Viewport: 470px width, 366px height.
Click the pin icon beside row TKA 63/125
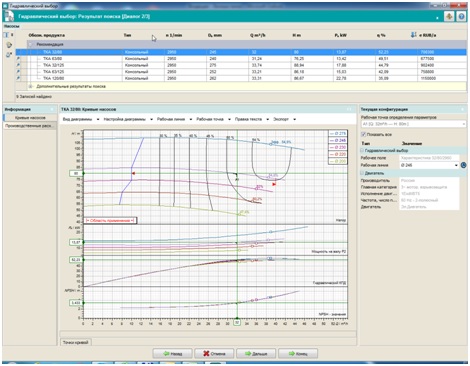coord(18,72)
